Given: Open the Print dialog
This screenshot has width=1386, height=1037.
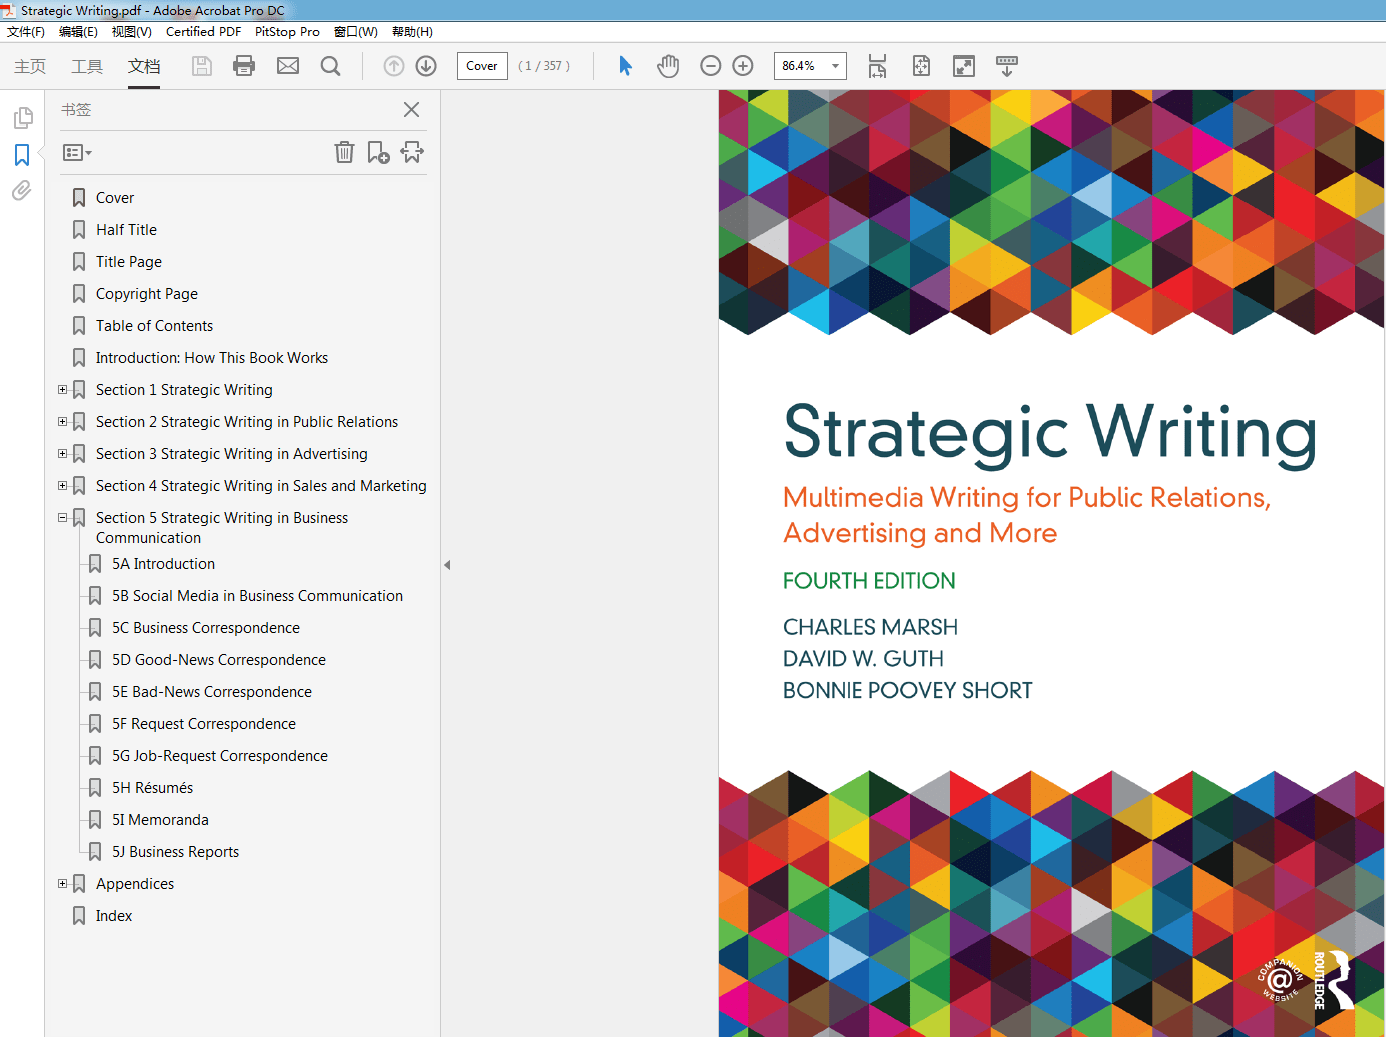Looking at the screenshot, I should coord(244,65).
